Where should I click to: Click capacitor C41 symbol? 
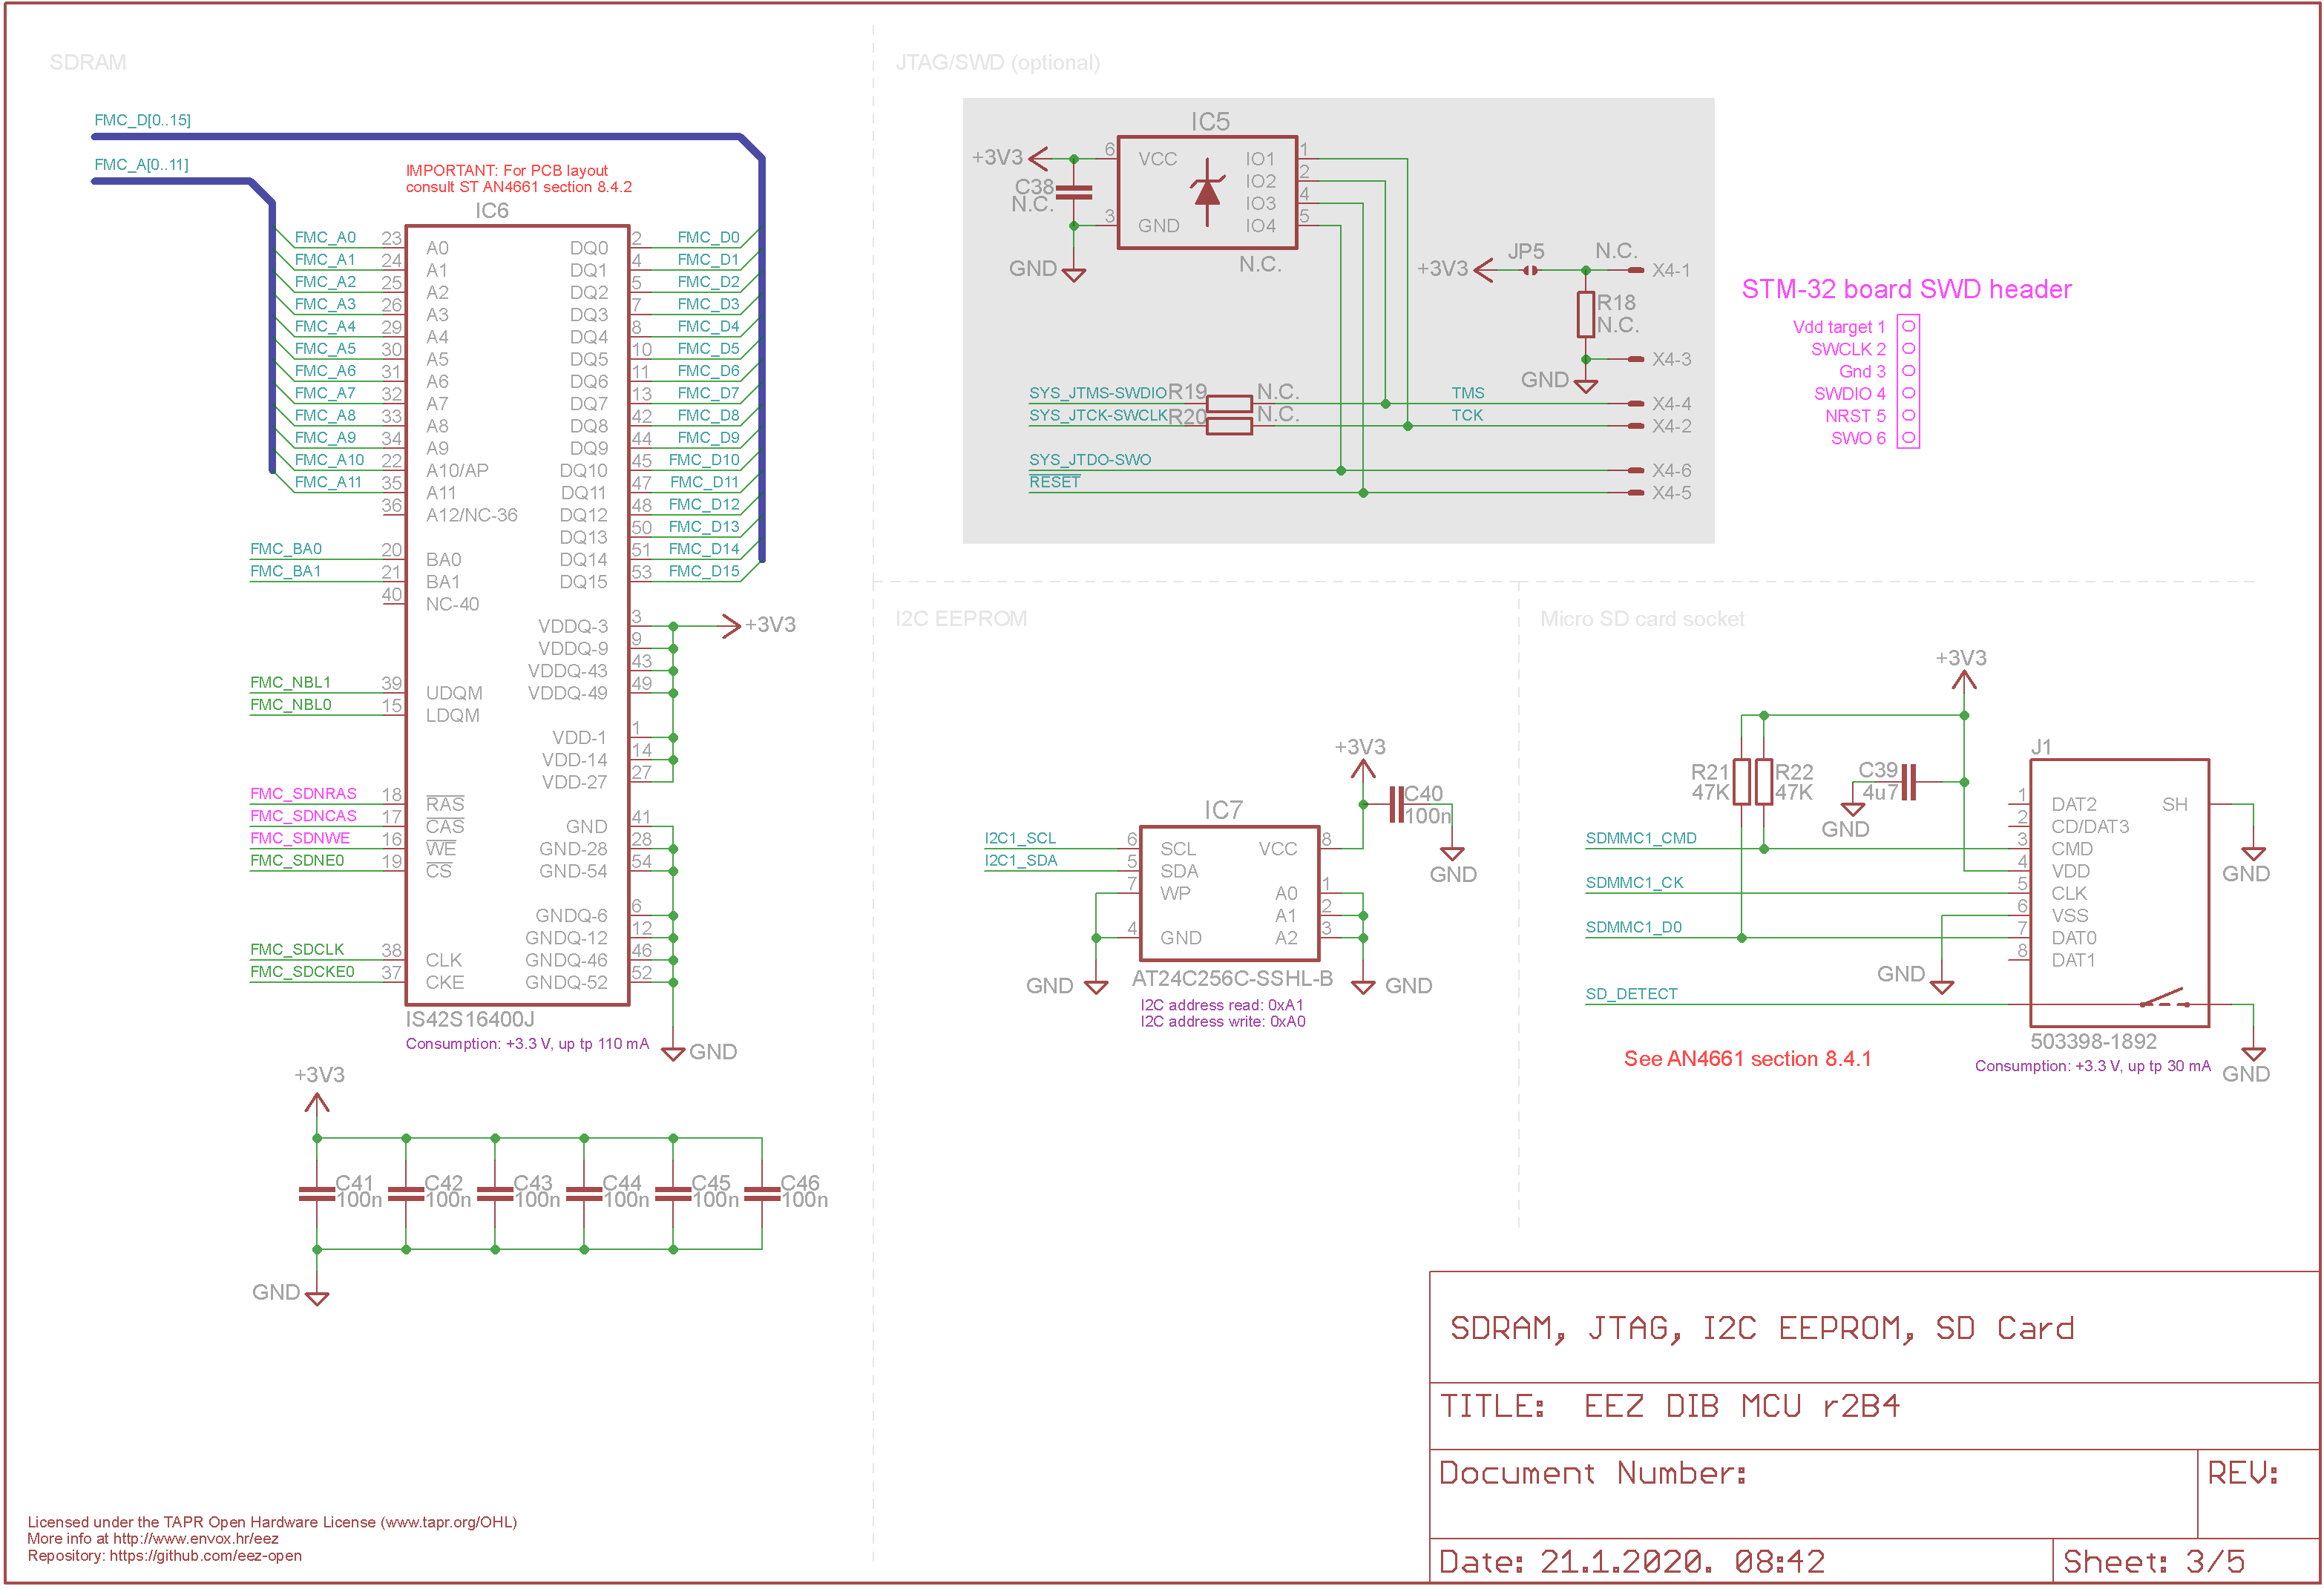[x=317, y=1194]
